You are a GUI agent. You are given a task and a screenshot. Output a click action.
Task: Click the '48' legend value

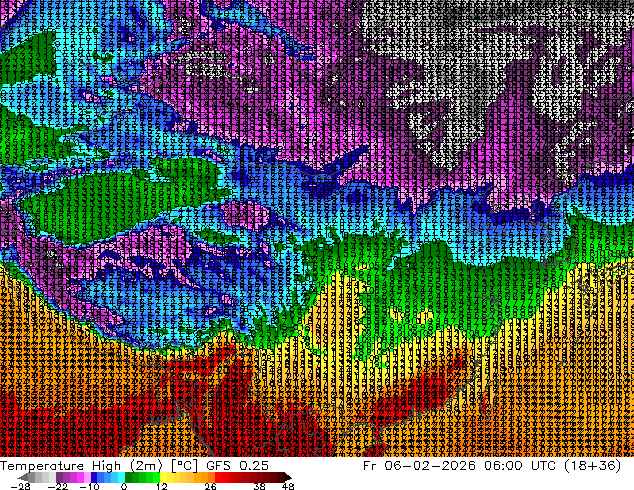click(288, 486)
